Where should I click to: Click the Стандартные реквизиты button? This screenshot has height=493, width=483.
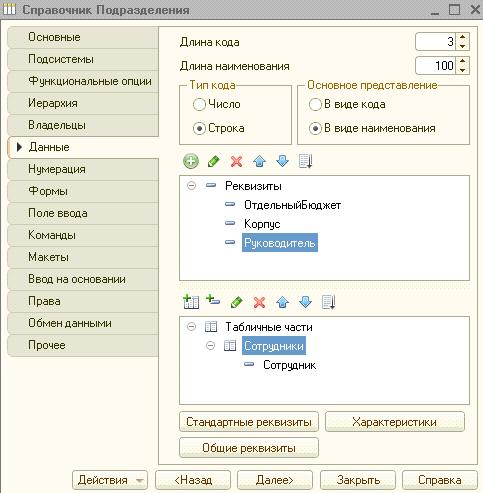click(x=249, y=422)
